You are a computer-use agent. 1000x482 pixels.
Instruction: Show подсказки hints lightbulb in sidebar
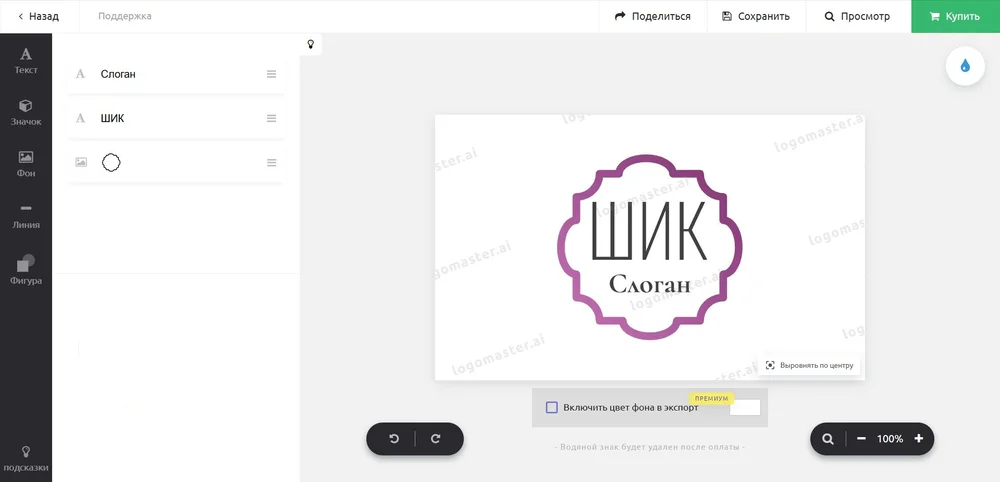[x=26, y=458]
